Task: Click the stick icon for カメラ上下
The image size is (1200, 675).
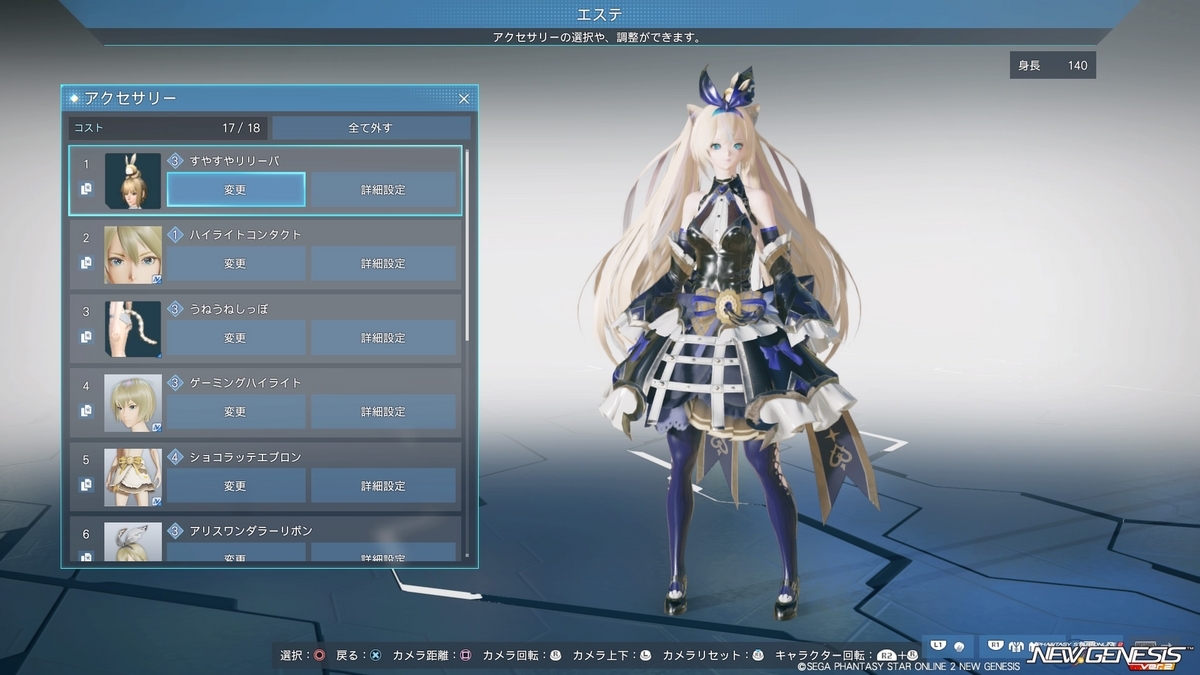Action: coord(645,656)
